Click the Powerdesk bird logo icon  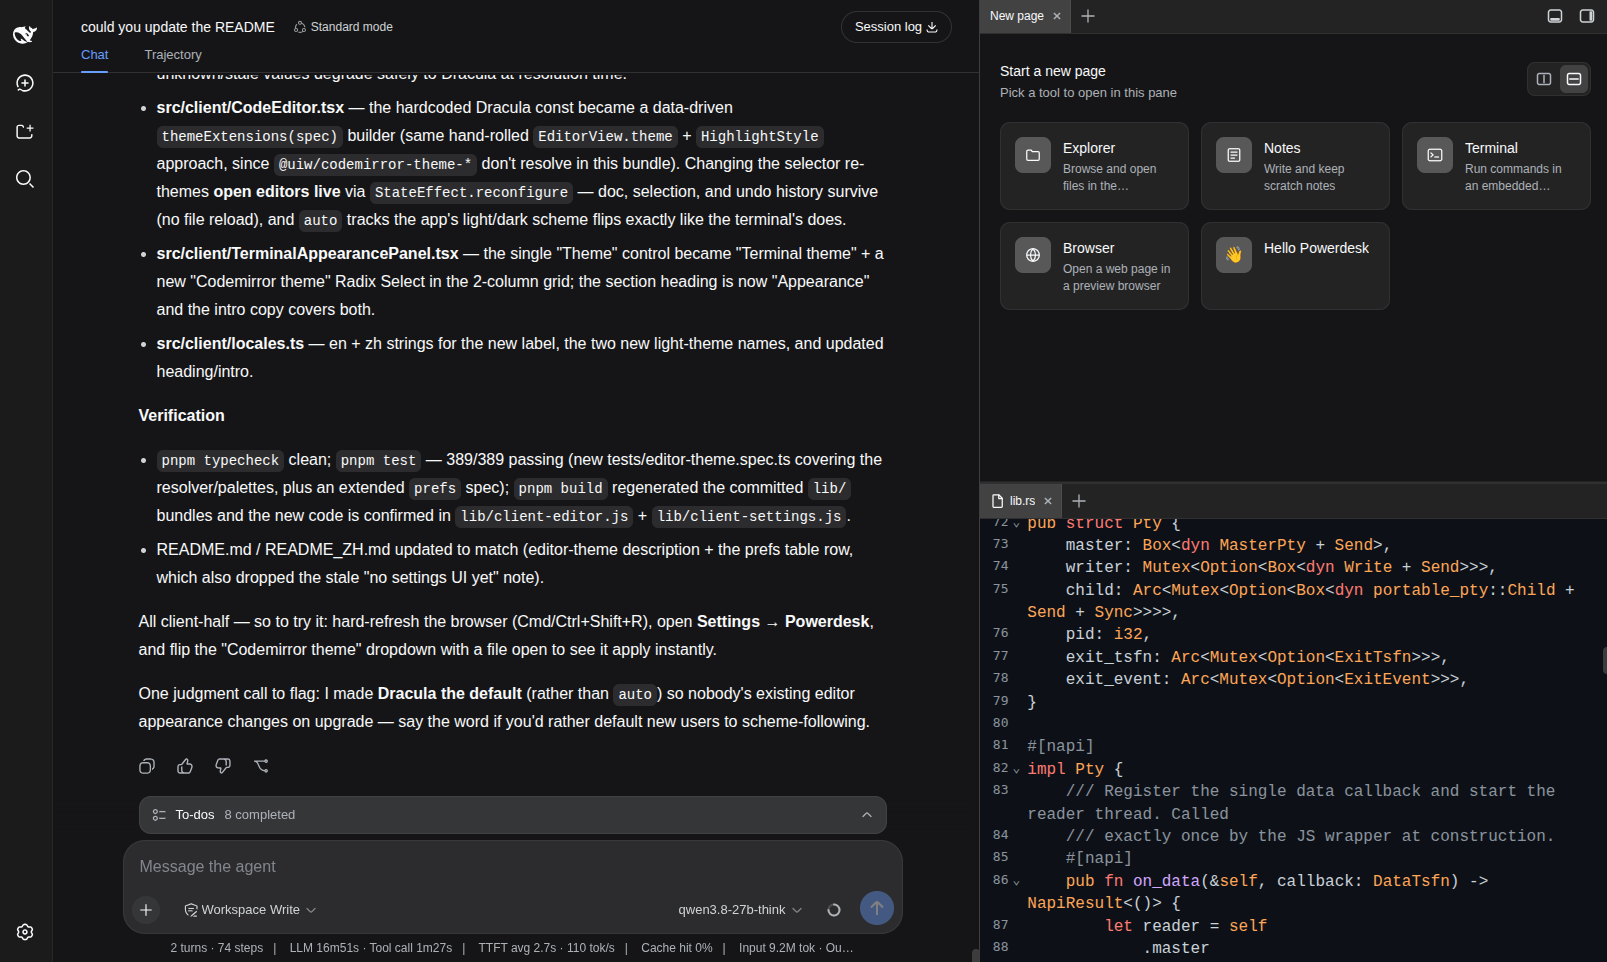click(x=25, y=35)
